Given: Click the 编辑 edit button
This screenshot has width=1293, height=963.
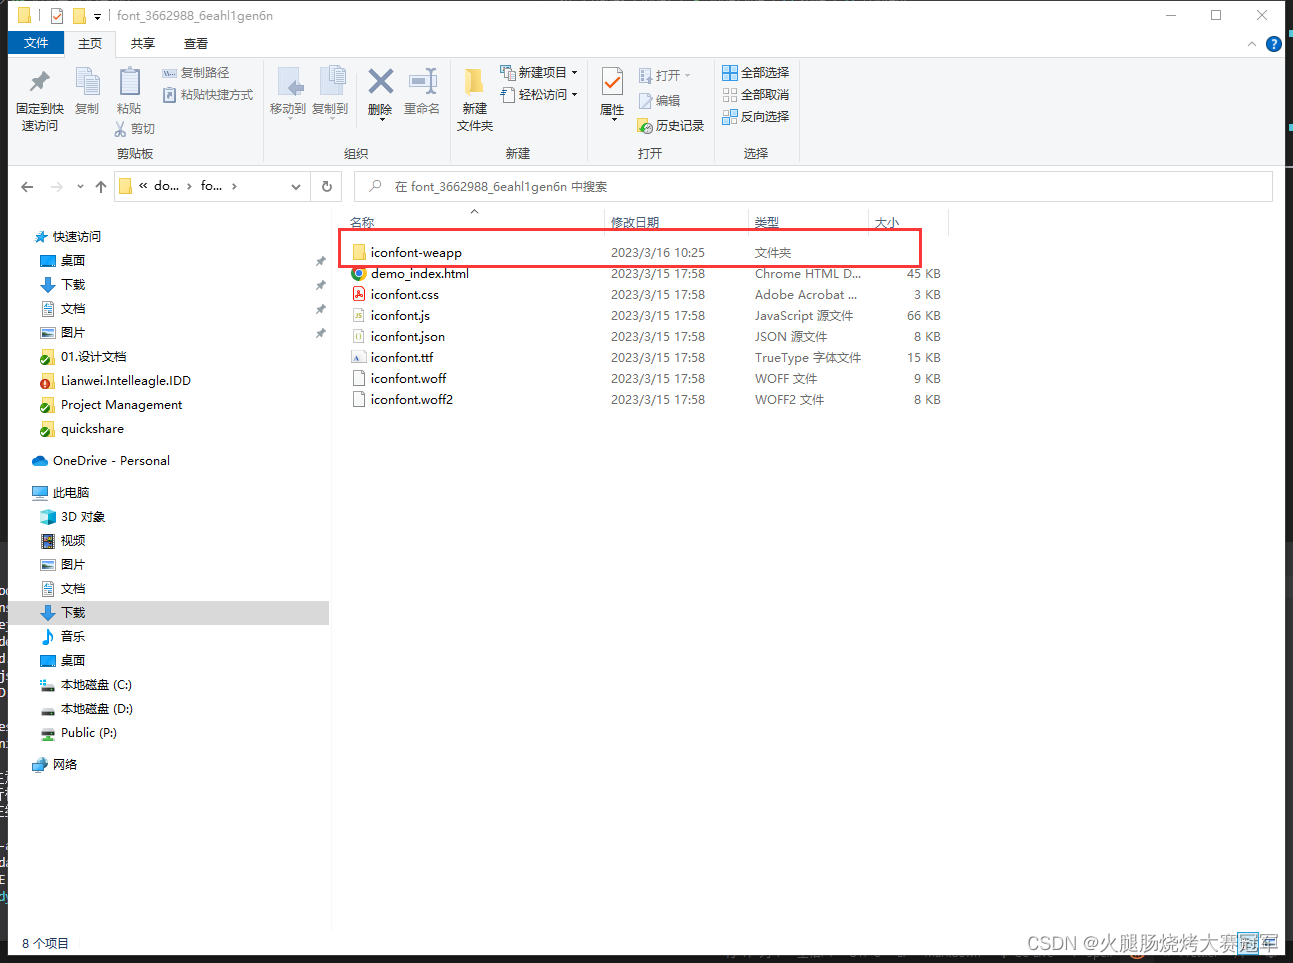Looking at the screenshot, I should [x=659, y=101].
